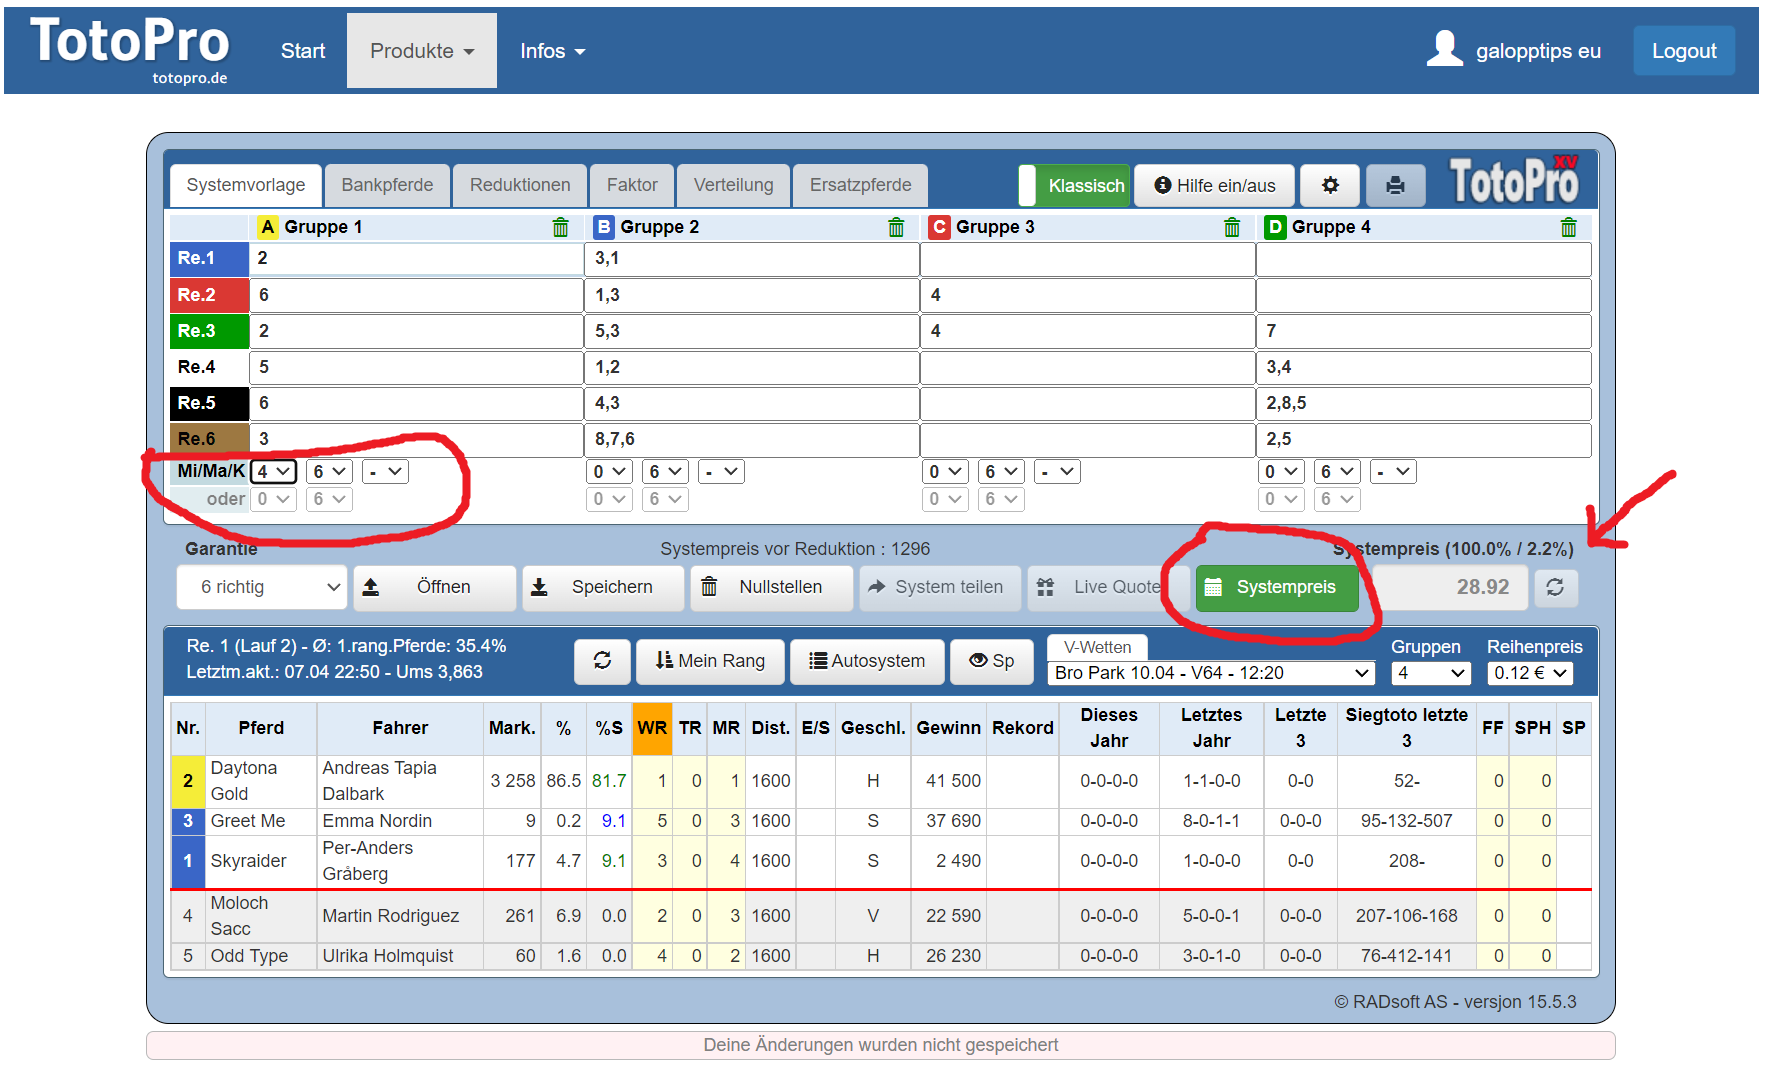1766x1074 pixels.
Task: Open Gruppe 1 Ma dropdown showing 6
Action: (329, 471)
